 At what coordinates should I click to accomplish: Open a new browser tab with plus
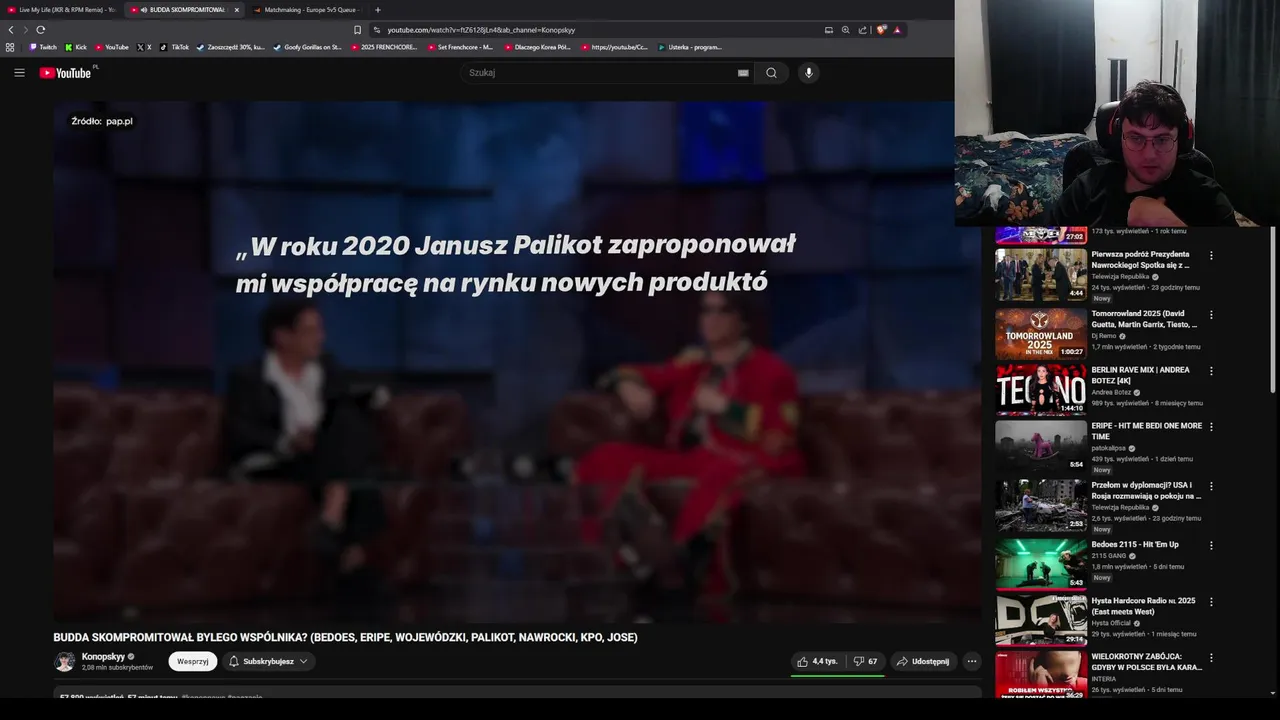[377, 10]
